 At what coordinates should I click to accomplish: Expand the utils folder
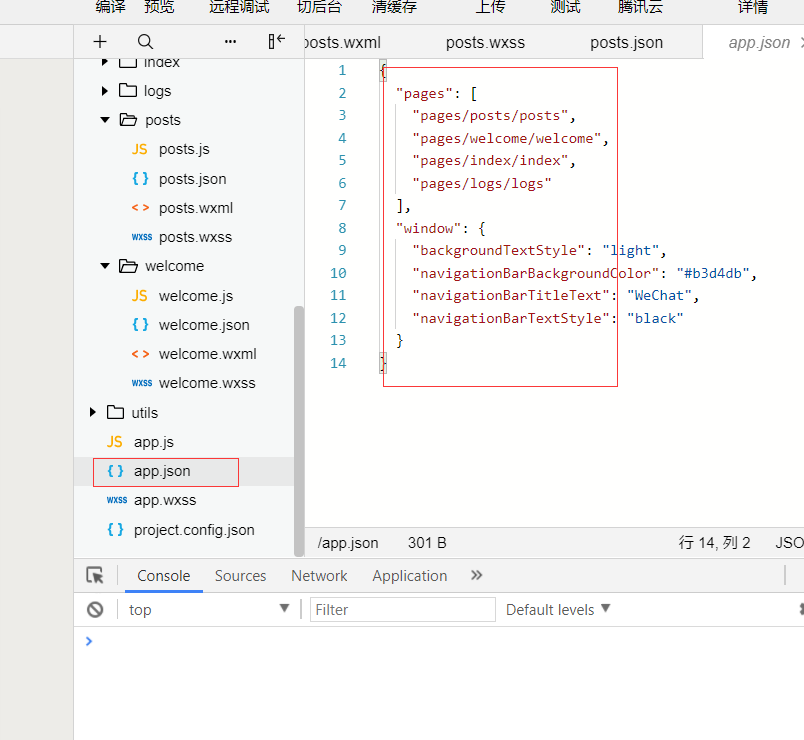click(93, 412)
